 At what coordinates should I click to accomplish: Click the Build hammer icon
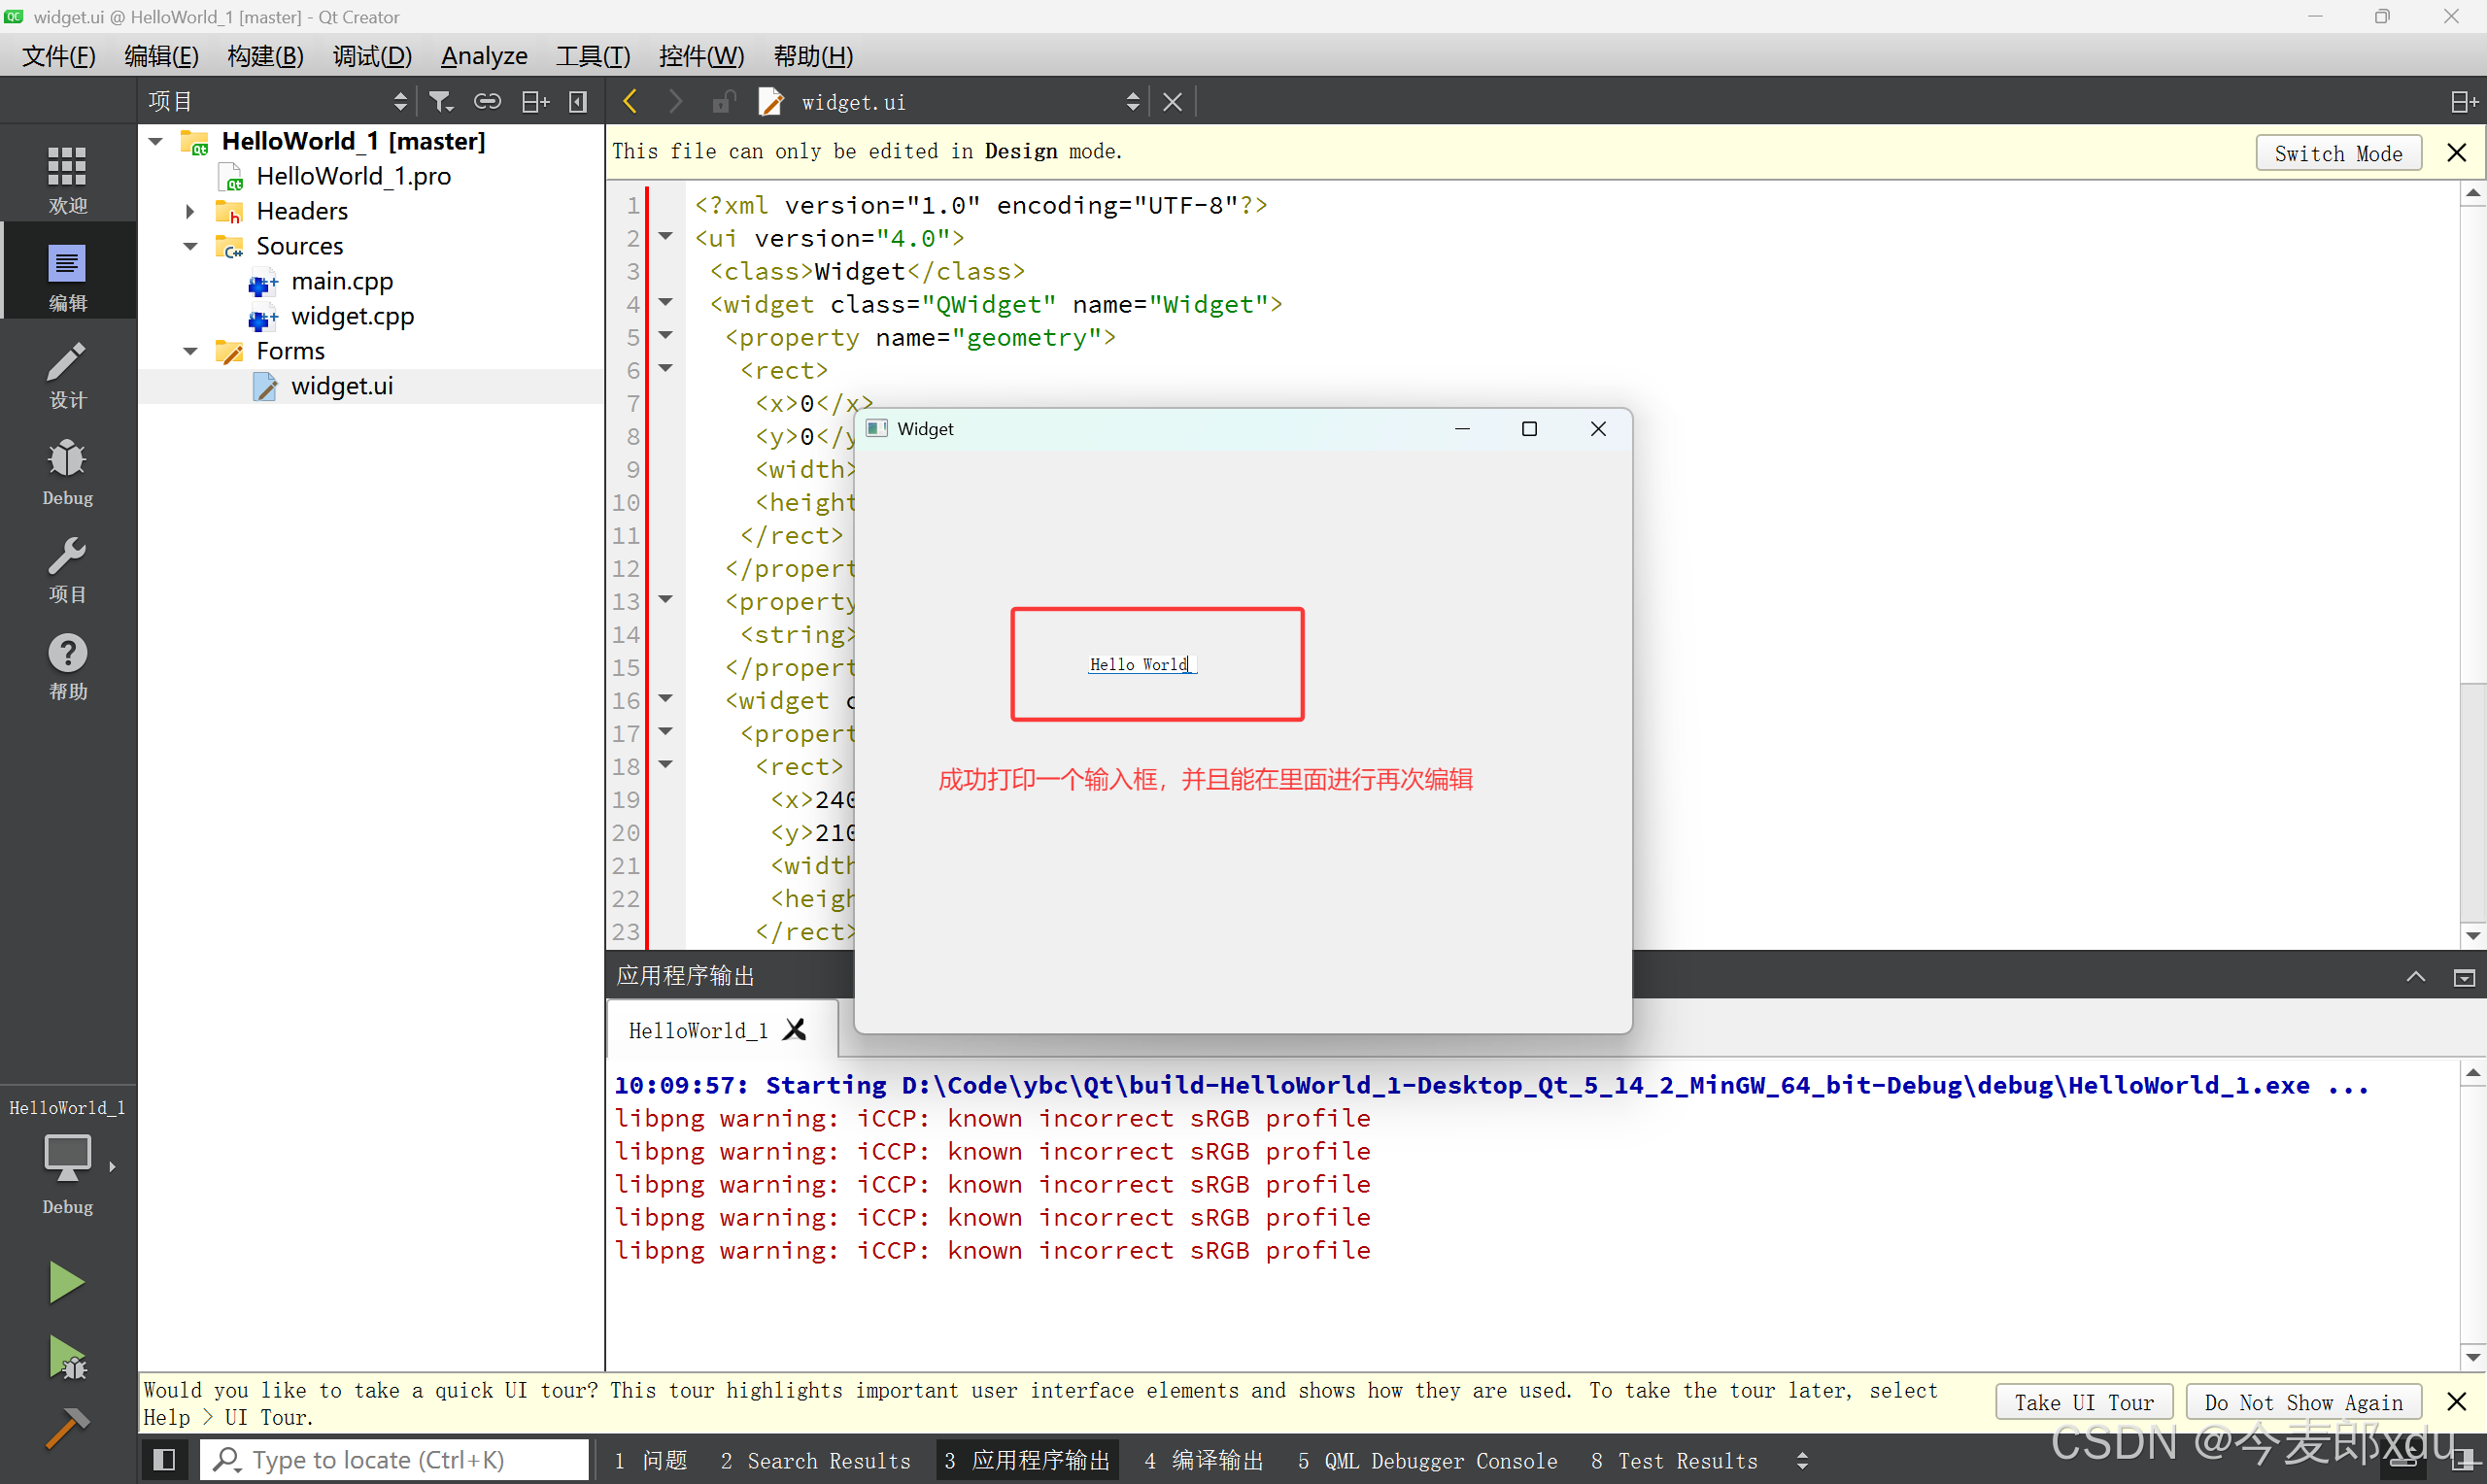pyautogui.click(x=67, y=1427)
